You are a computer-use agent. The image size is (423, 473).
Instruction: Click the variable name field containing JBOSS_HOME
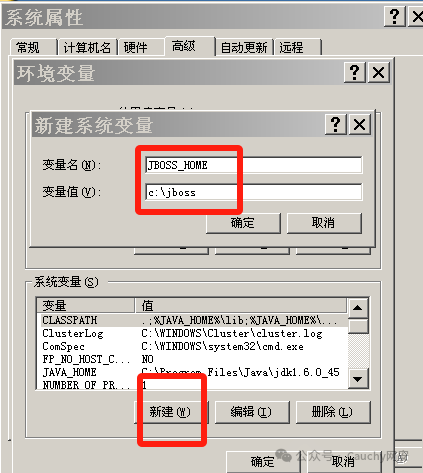(x=254, y=165)
